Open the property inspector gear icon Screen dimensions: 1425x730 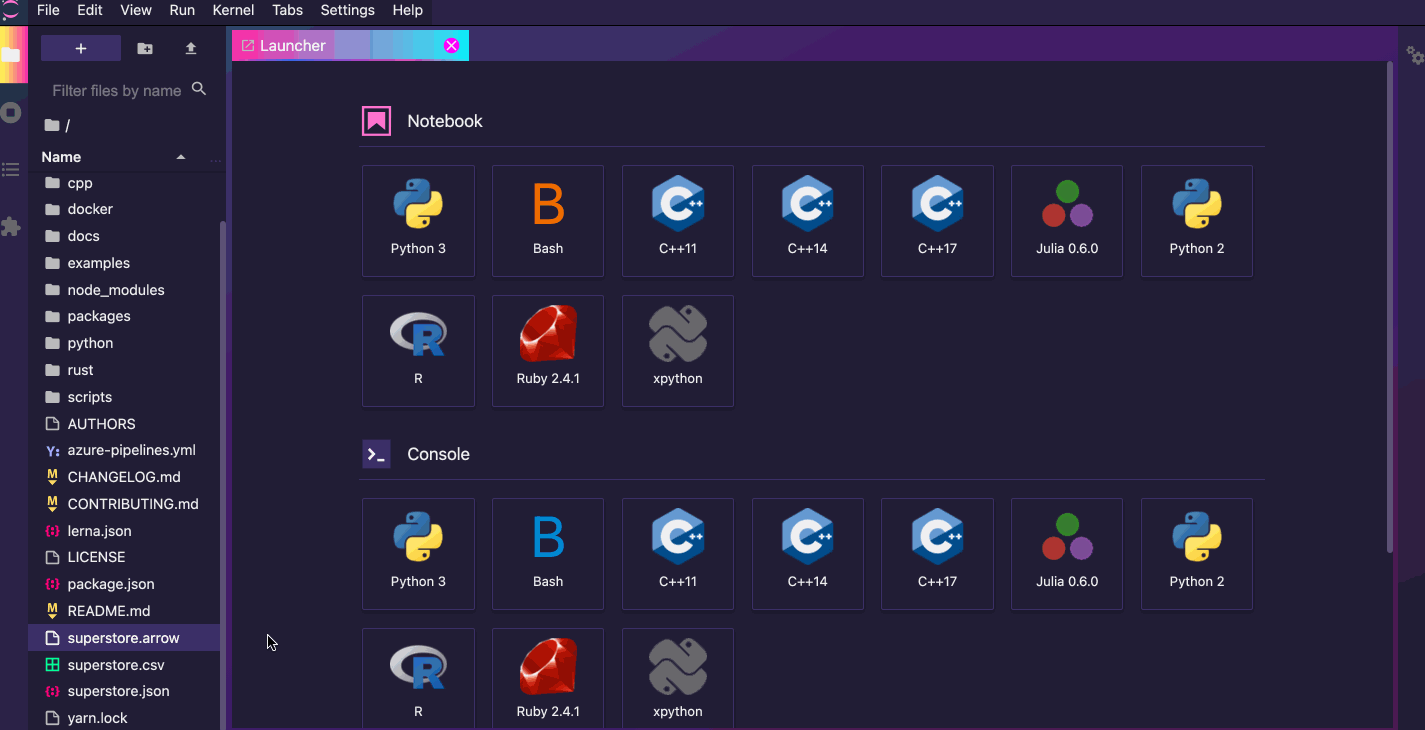click(x=1414, y=55)
